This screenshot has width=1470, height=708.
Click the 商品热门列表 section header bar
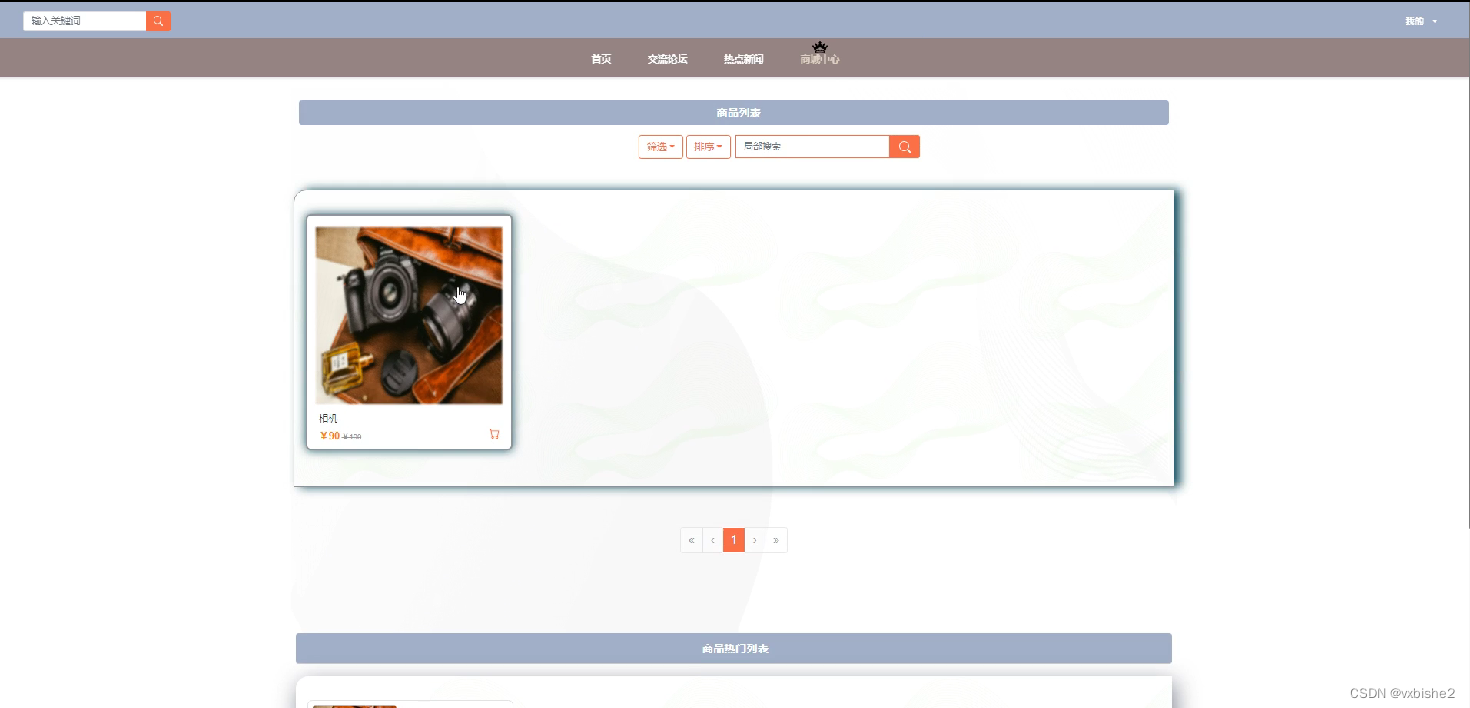734,648
